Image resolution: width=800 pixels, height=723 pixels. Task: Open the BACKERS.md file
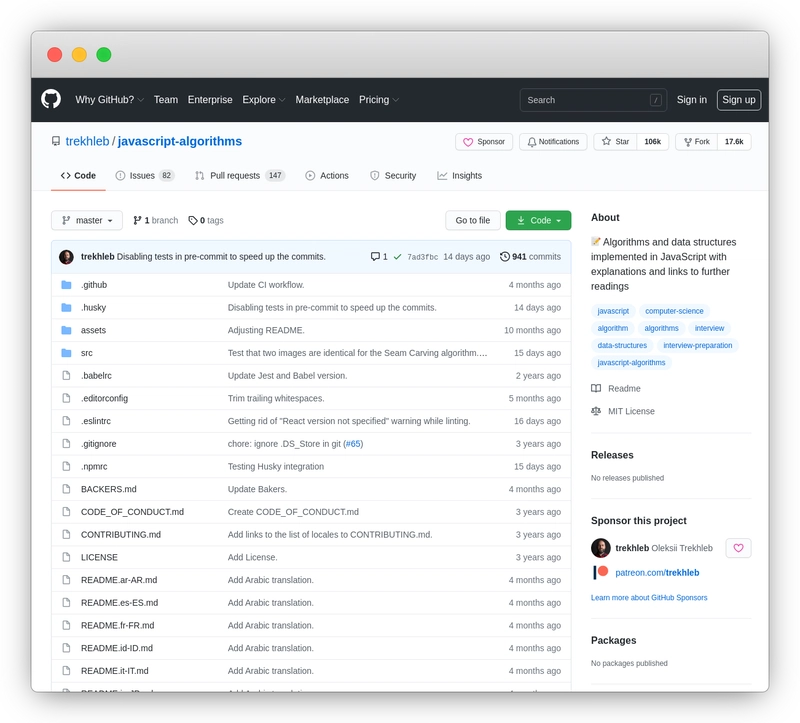coord(109,489)
